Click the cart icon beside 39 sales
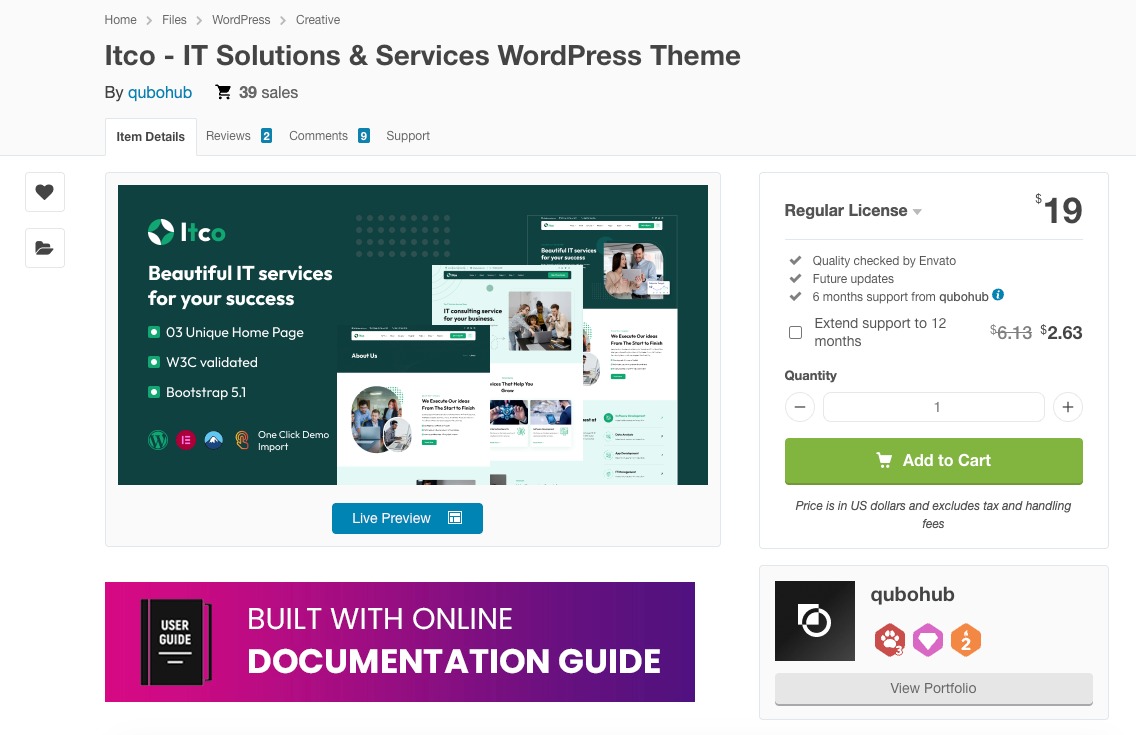 222,92
